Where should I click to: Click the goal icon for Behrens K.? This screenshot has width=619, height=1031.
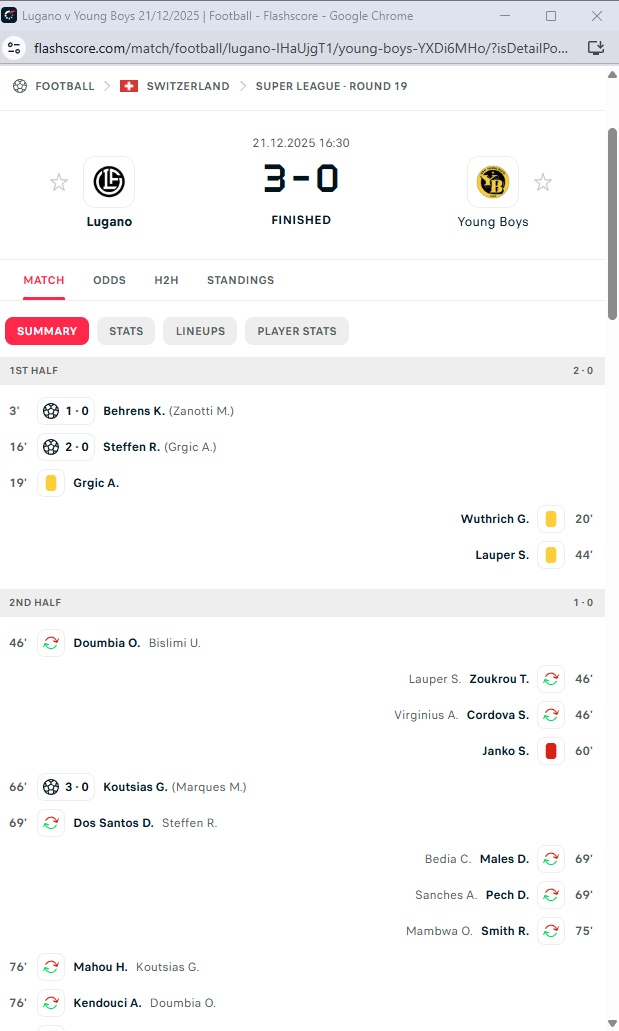(51, 411)
